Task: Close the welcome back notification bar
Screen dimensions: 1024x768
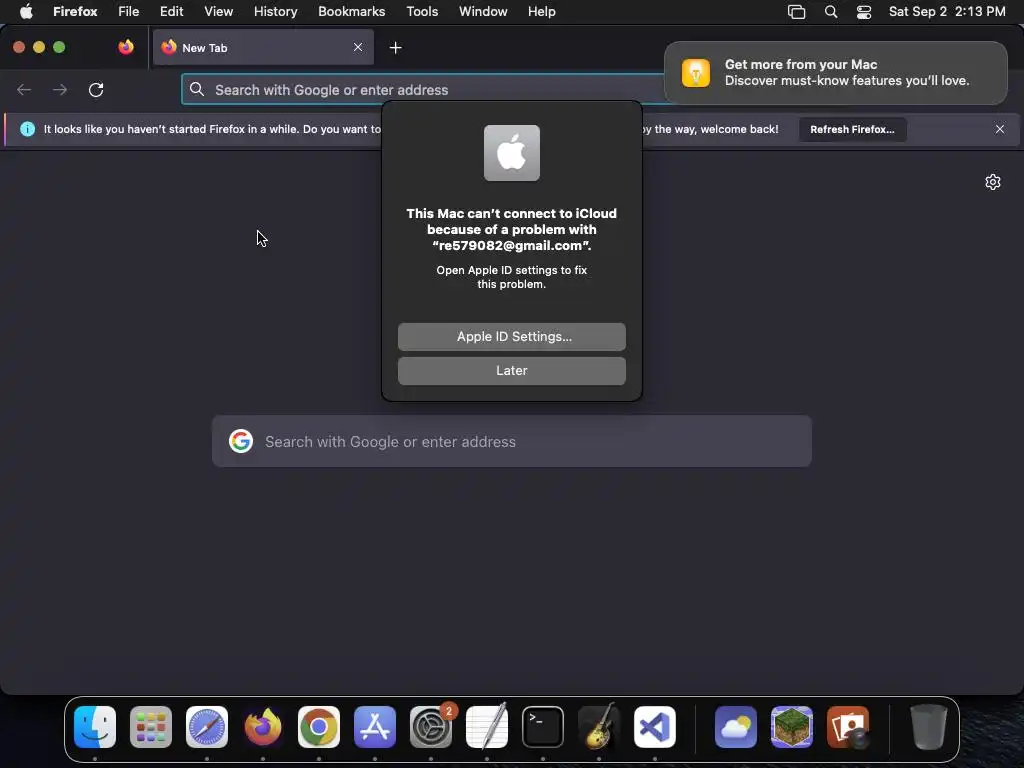Action: [x=999, y=129]
